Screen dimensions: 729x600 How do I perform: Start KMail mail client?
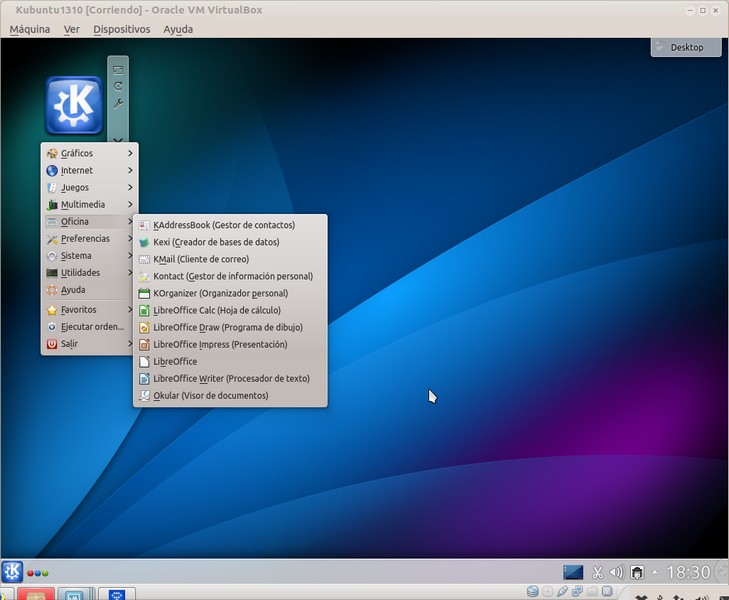click(x=200, y=259)
